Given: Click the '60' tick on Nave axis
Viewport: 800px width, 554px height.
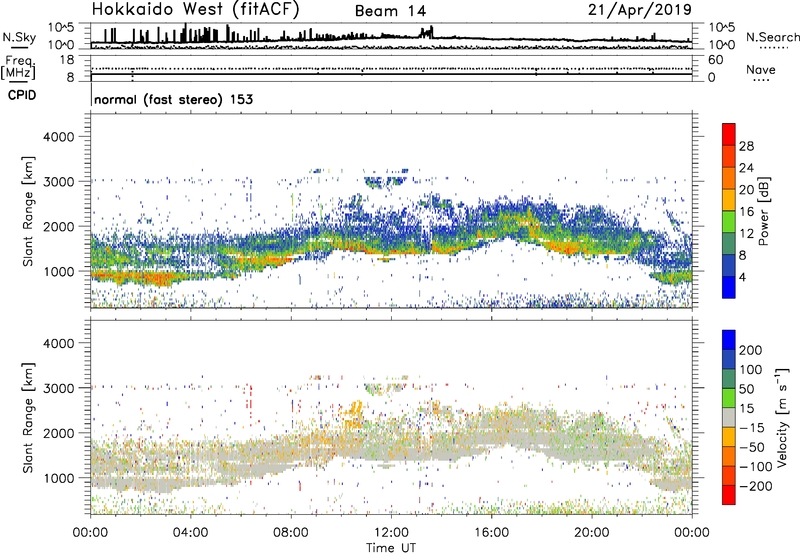Looking at the screenshot, I should pos(715,60).
